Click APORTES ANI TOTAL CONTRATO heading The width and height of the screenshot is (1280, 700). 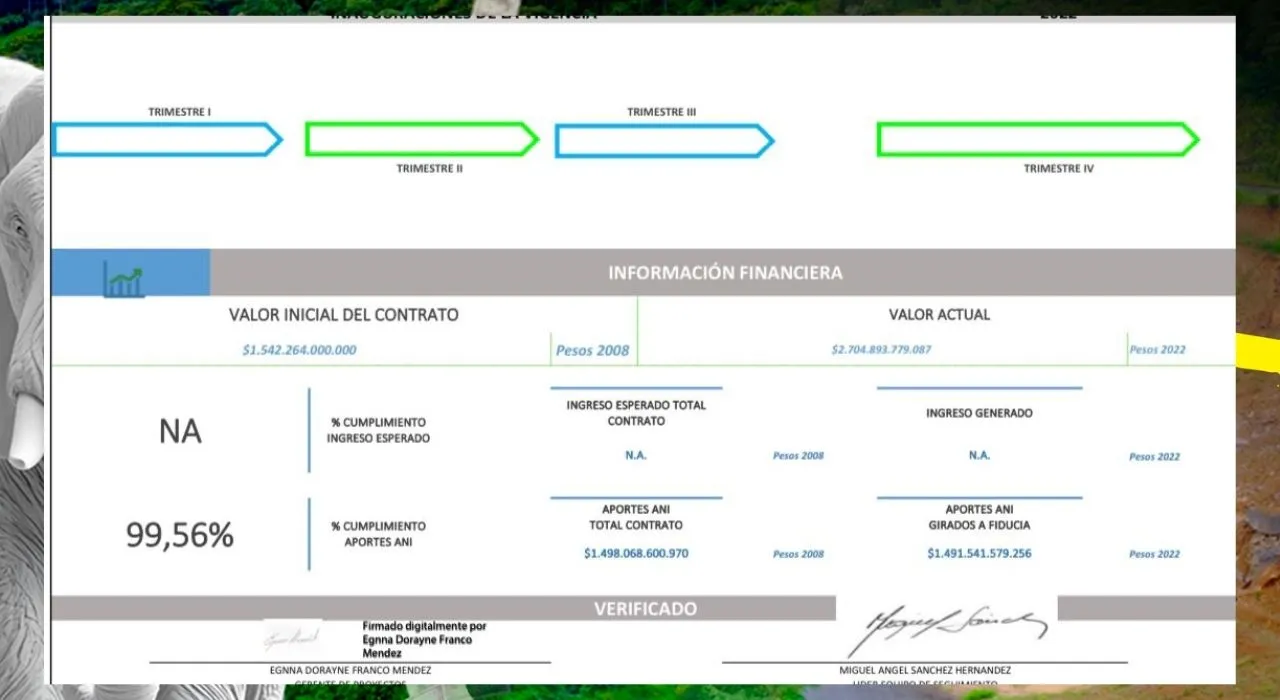[x=636, y=517]
